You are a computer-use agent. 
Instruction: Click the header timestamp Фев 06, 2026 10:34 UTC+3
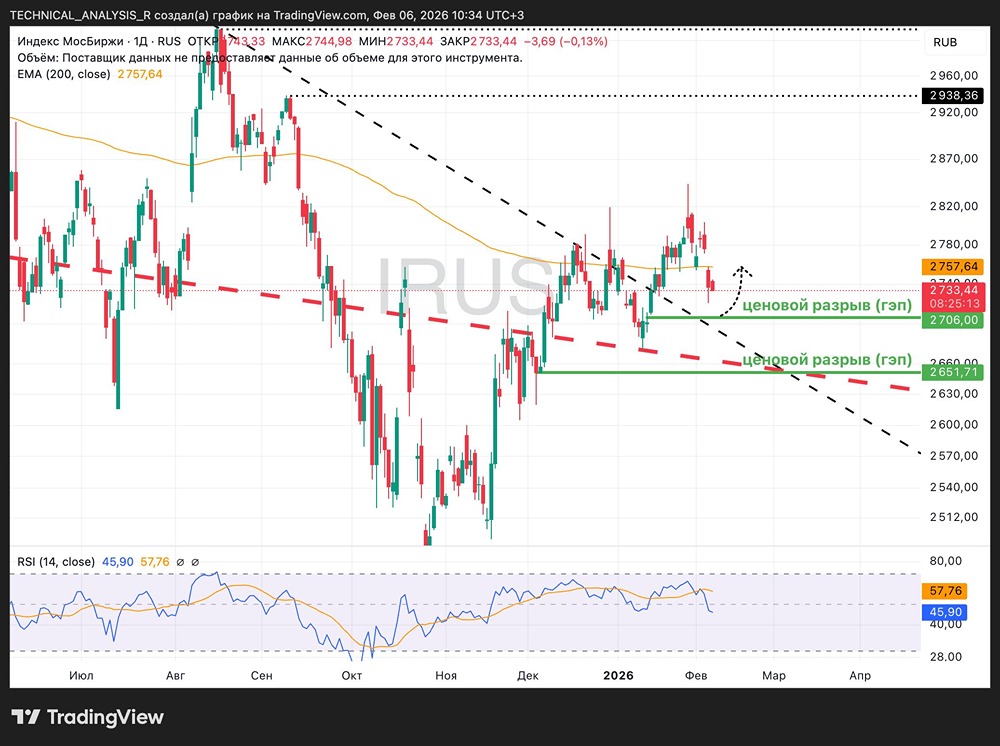448,15
